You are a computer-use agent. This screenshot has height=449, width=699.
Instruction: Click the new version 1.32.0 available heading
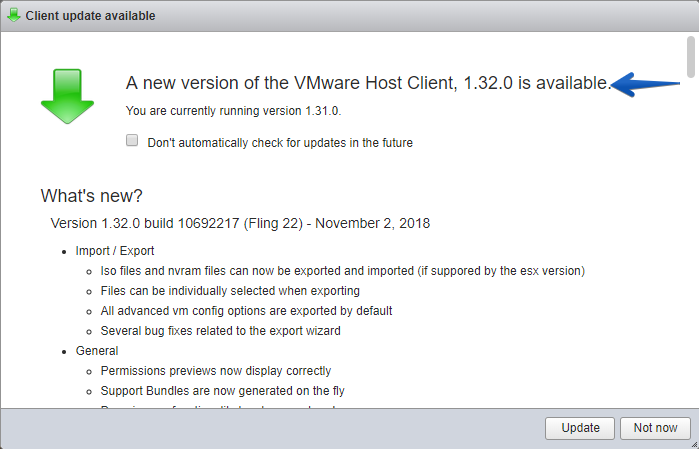pyautogui.click(x=368, y=83)
